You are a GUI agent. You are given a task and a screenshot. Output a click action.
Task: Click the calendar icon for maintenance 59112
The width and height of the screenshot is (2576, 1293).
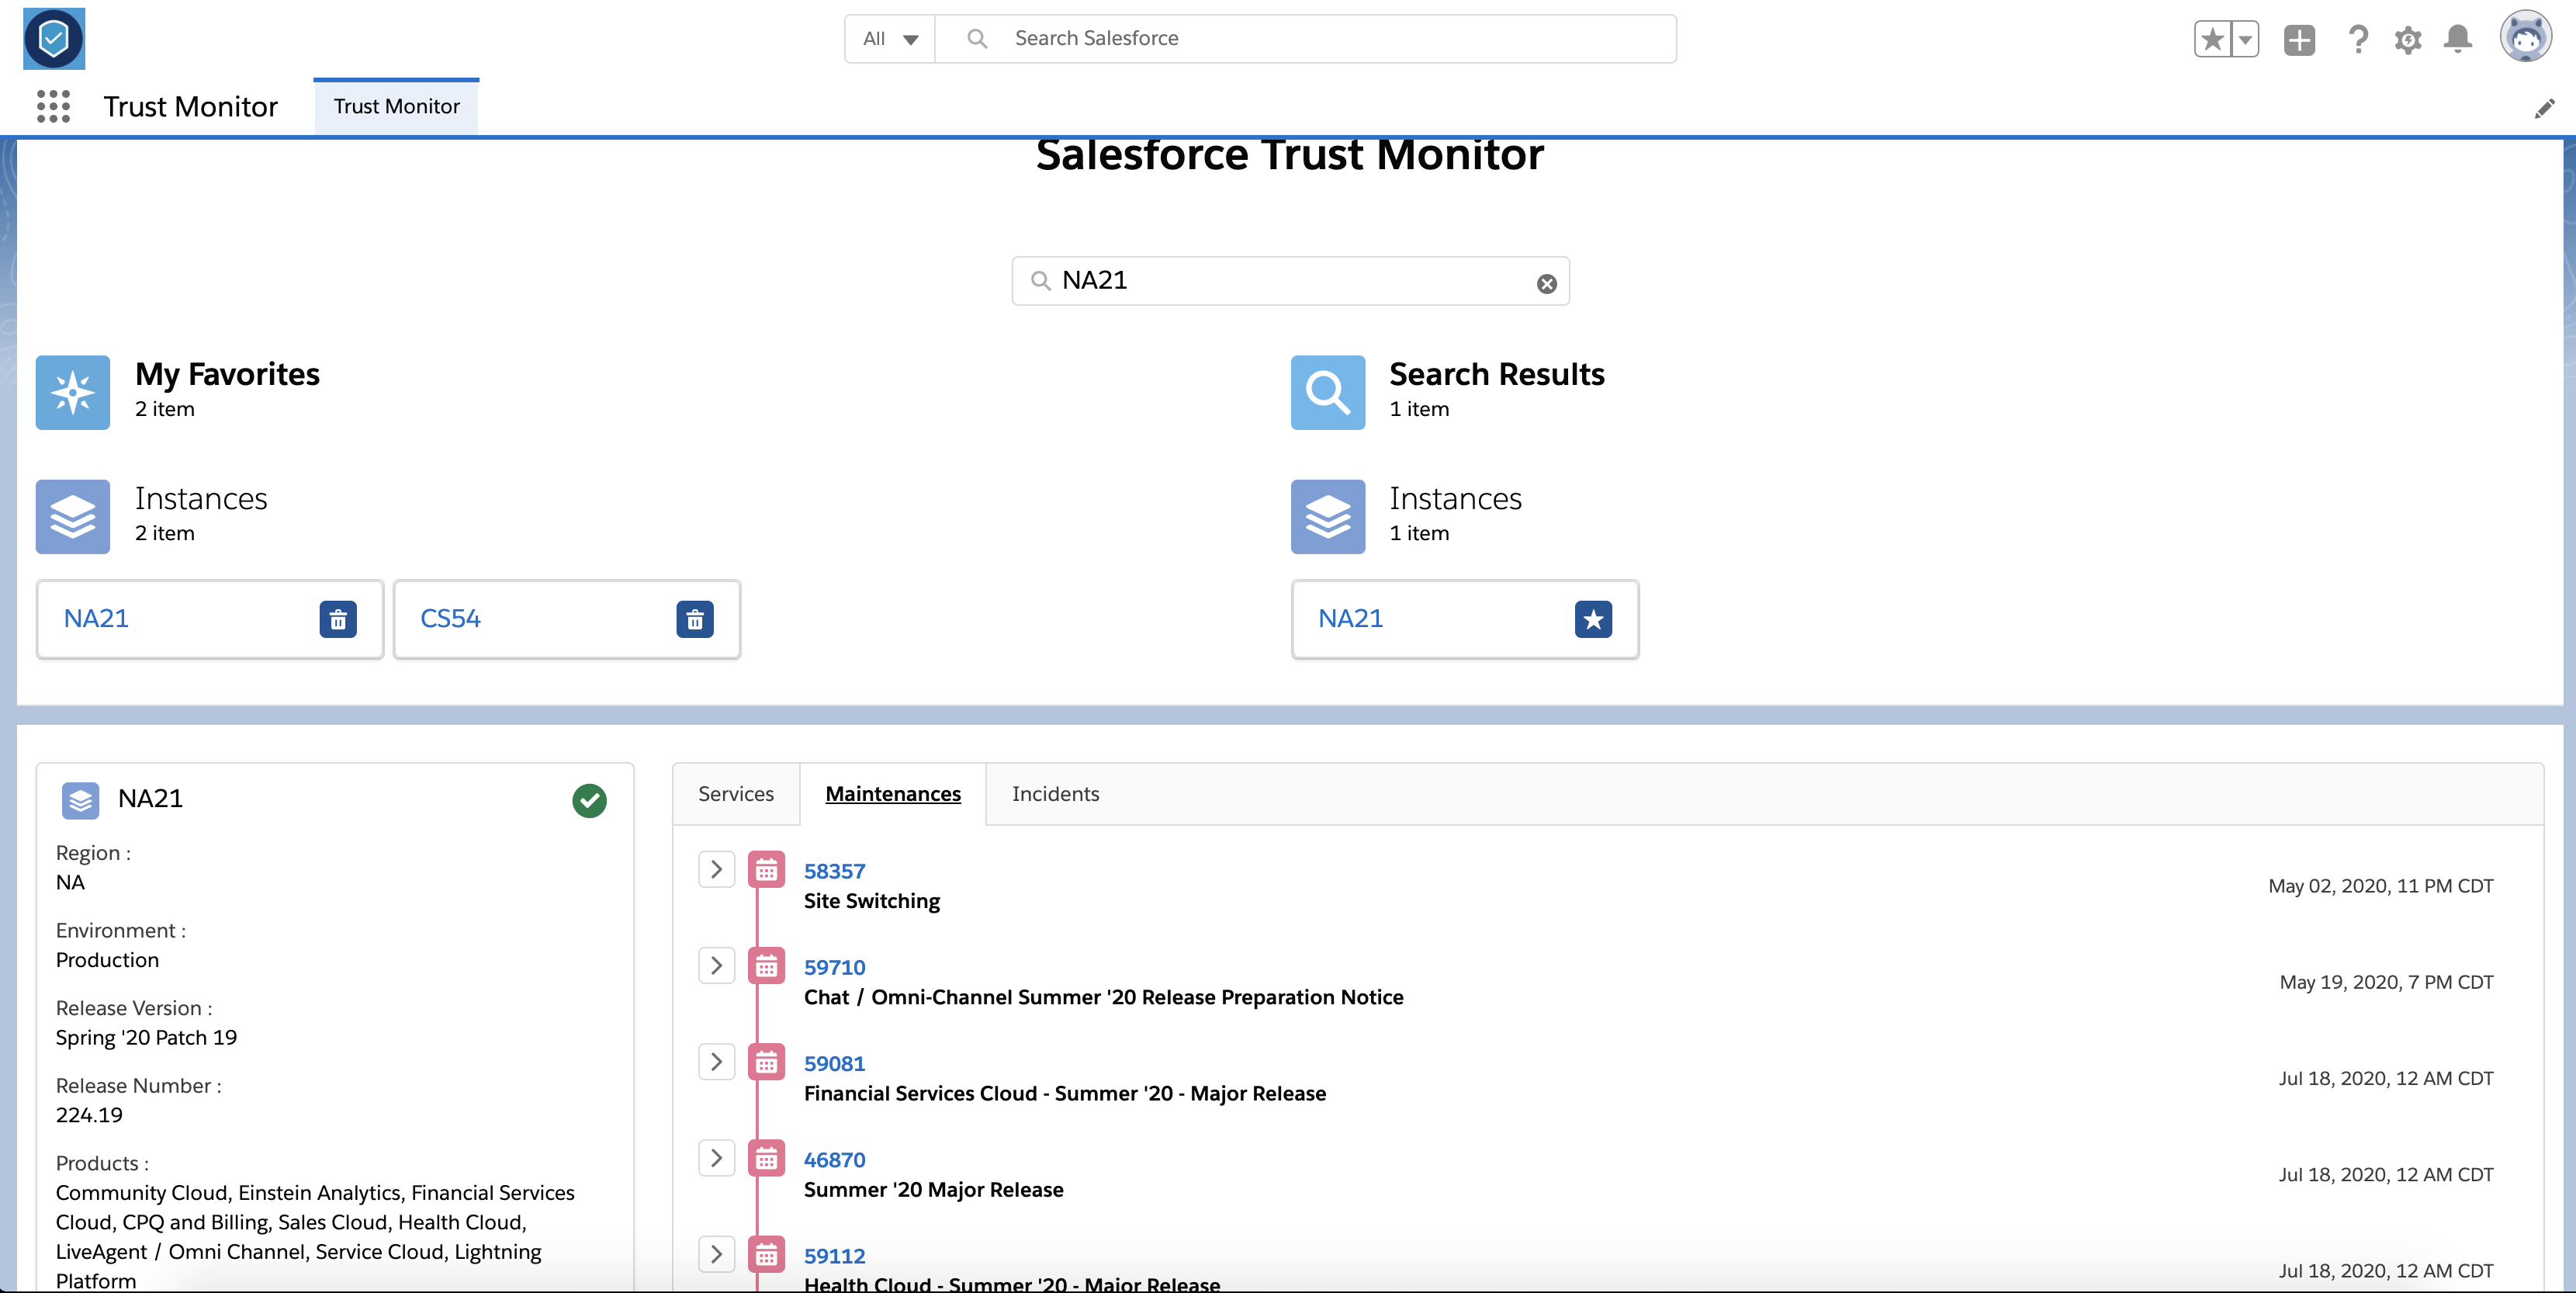pyautogui.click(x=766, y=1254)
